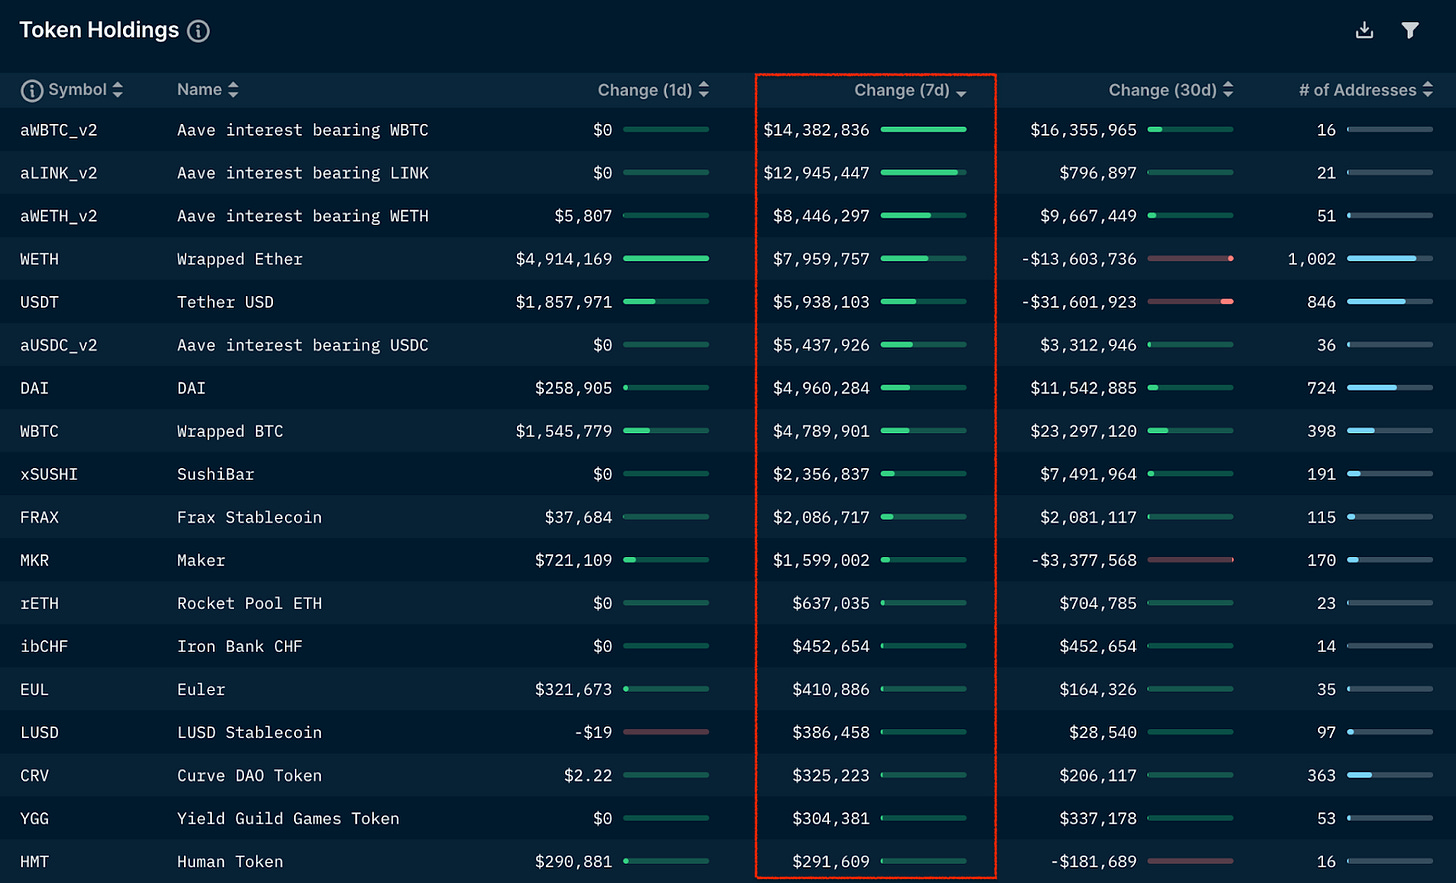Click the DAI addresses count bar
The image size is (1456, 883).
[x=1390, y=388]
